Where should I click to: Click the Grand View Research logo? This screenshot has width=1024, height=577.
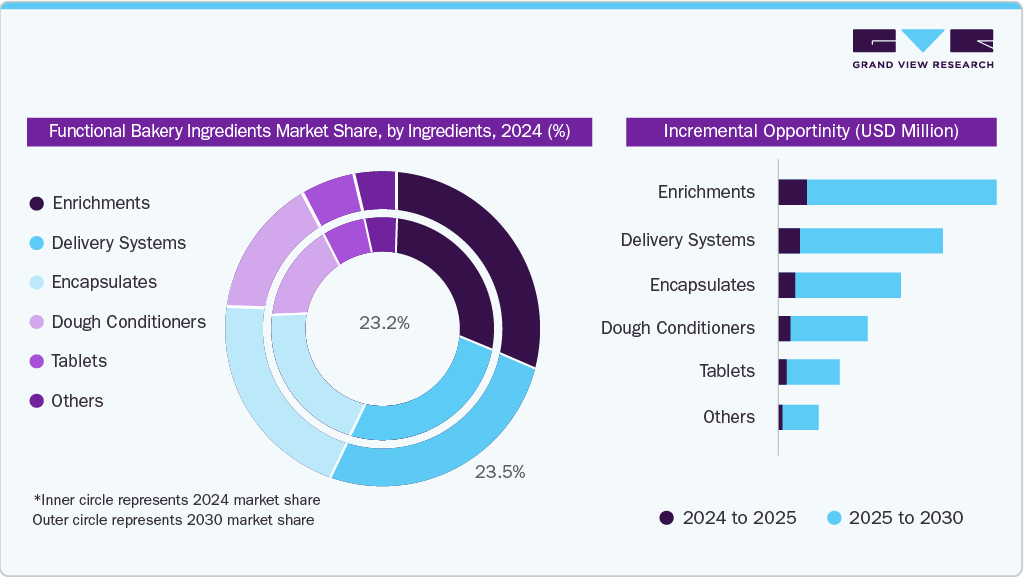coord(922,49)
